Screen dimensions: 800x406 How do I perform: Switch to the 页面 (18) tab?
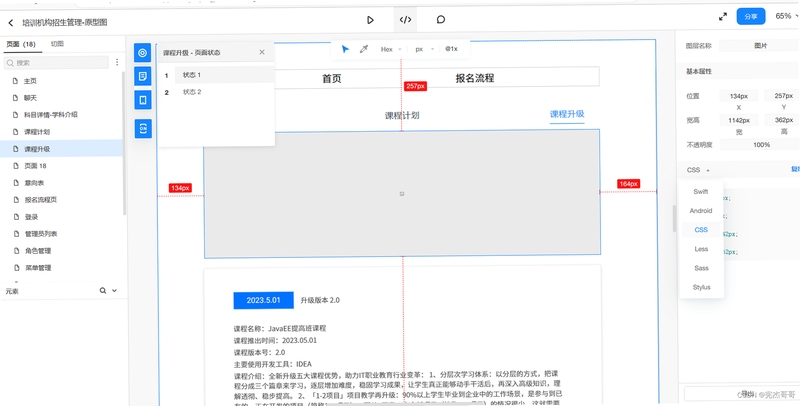pos(21,44)
